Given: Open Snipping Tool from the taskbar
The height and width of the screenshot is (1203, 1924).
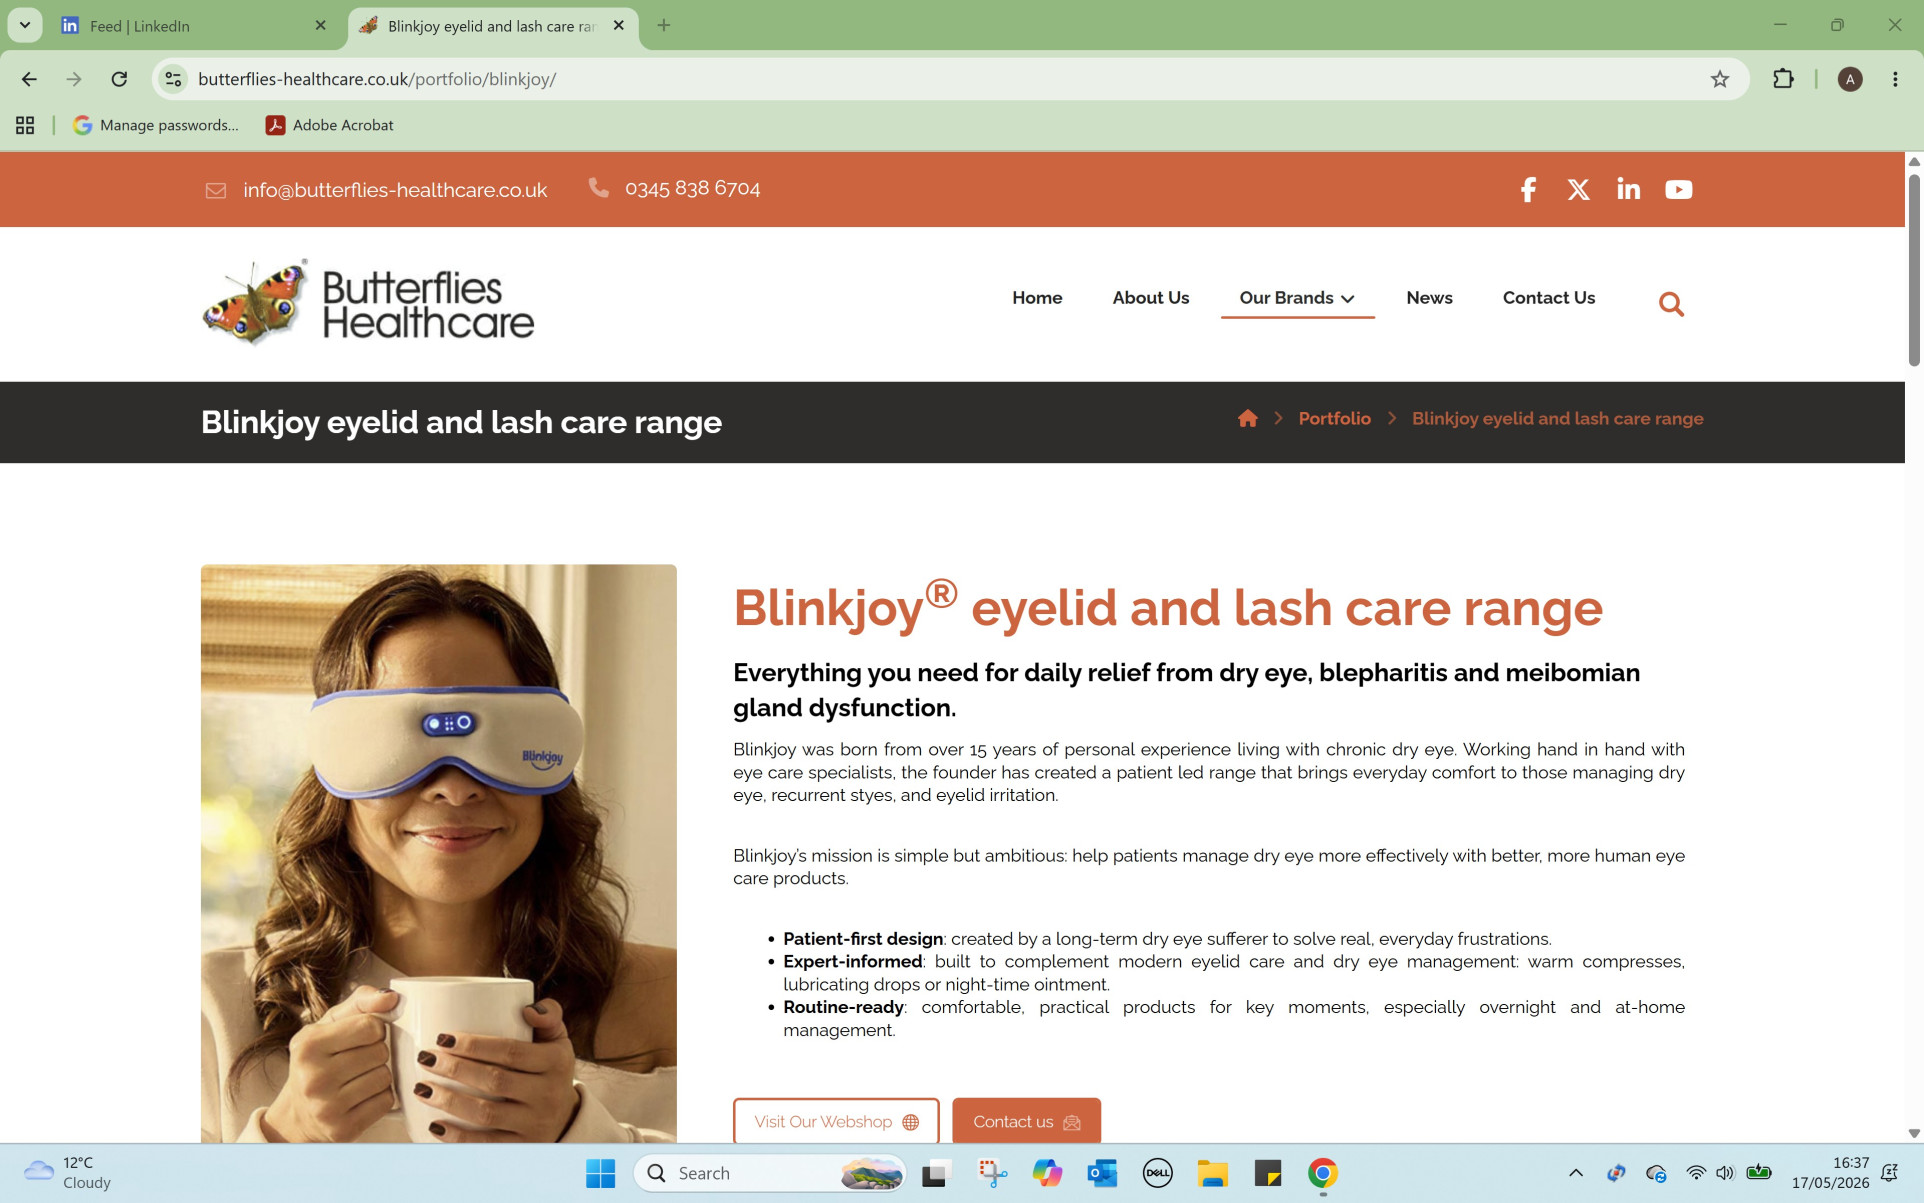Looking at the screenshot, I should coord(992,1173).
